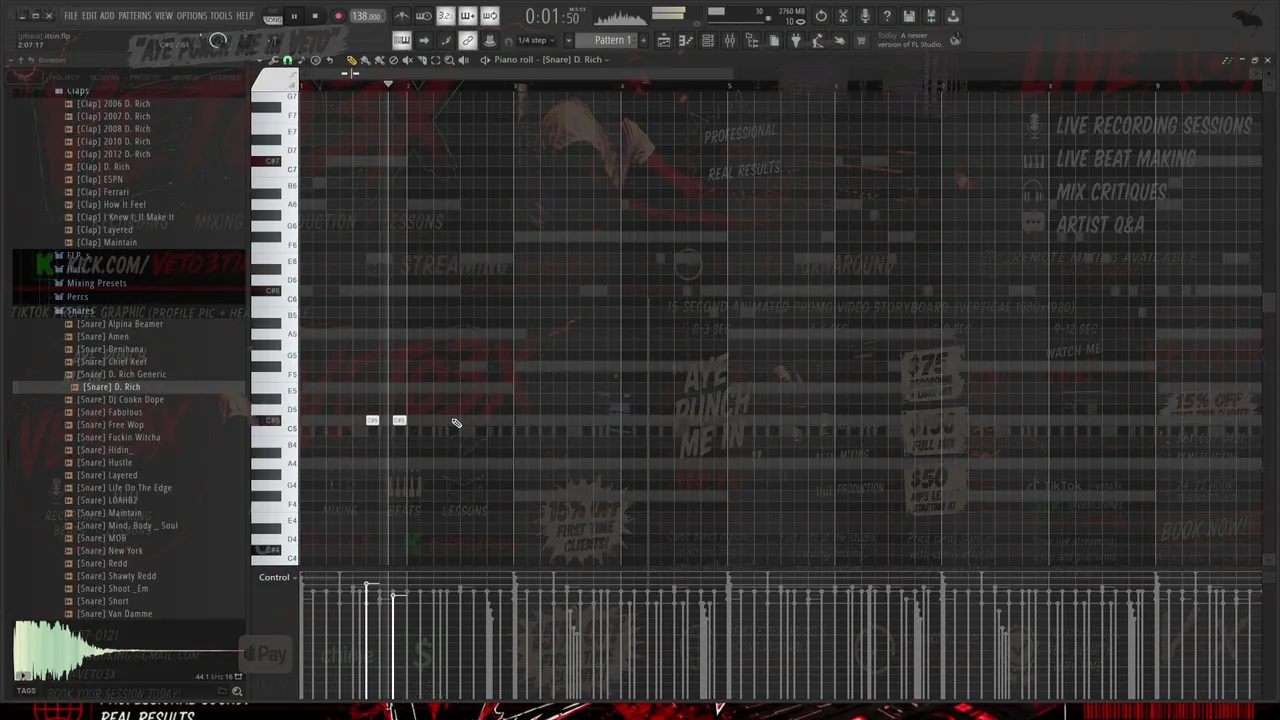Pause playback with the transport pause button
Image resolution: width=1280 pixels, height=720 pixels.
[294, 16]
